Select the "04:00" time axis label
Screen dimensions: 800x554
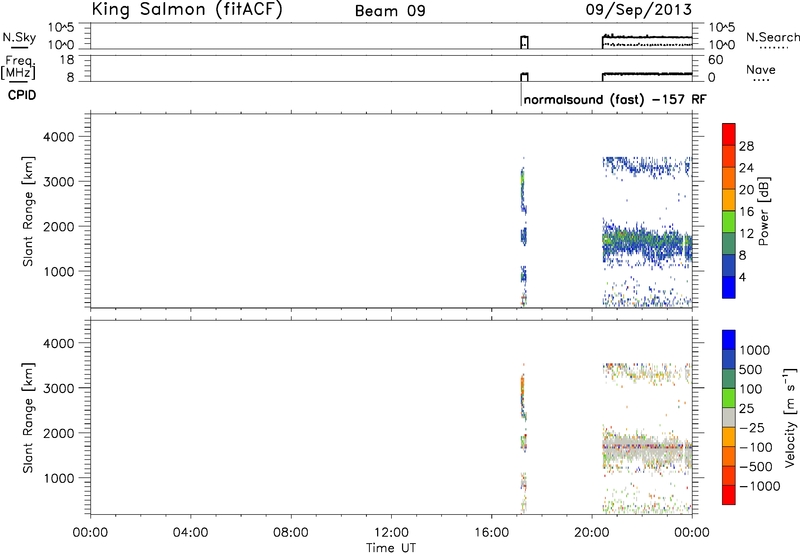[x=190, y=532]
